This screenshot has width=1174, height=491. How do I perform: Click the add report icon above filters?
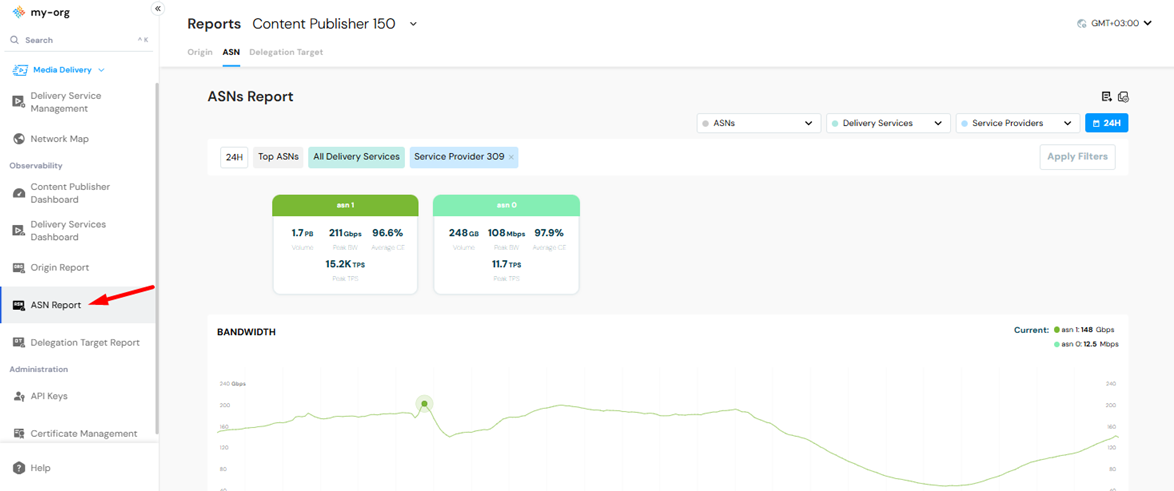coord(1107,97)
